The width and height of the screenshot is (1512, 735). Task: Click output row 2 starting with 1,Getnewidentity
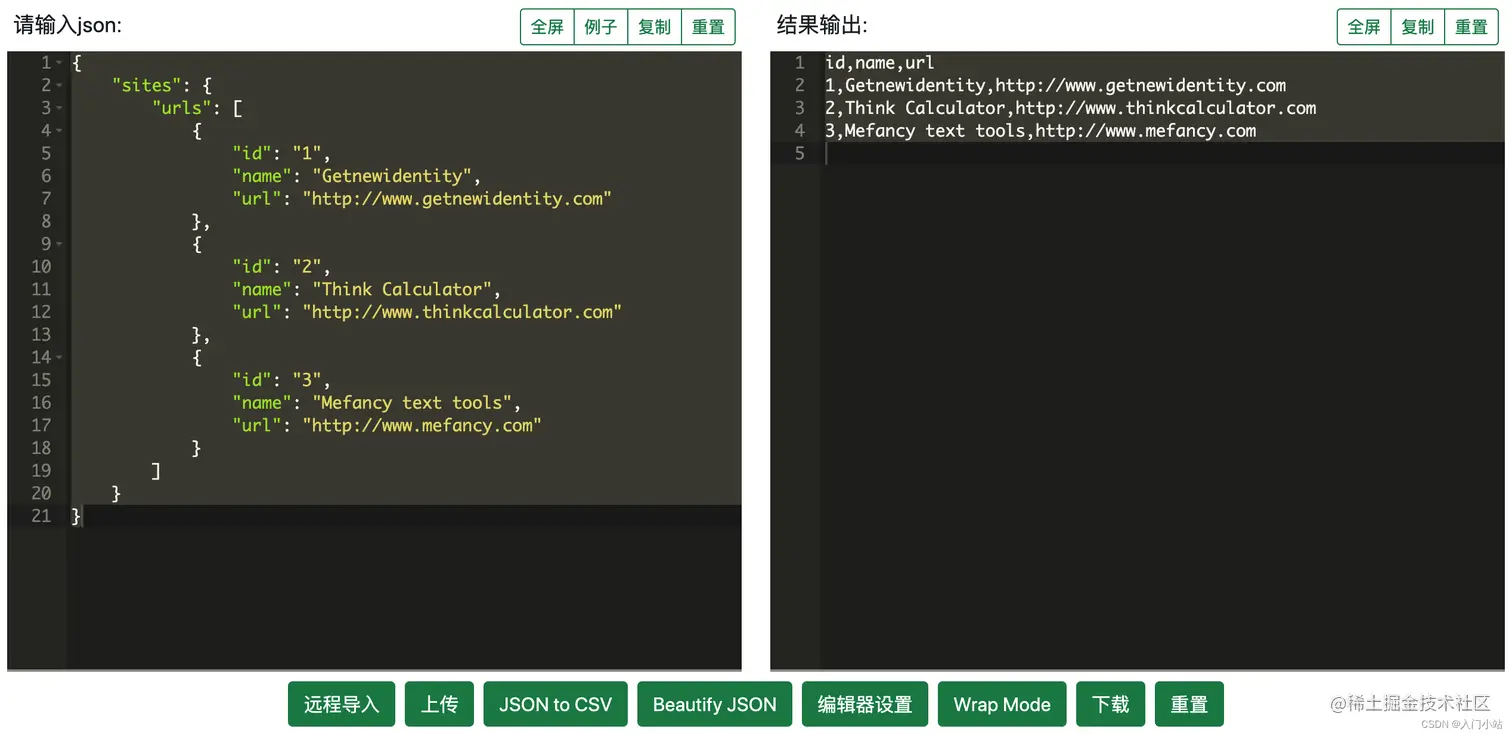(x=1055, y=85)
